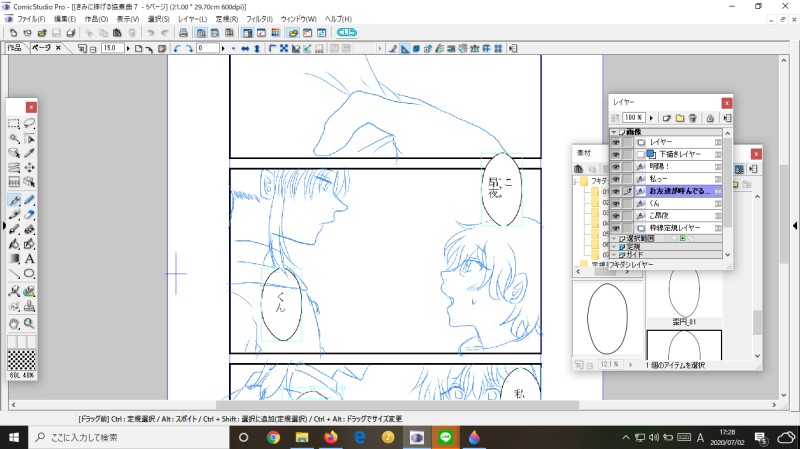The height and width of the screenshot is (449, 800).
Task: Select the eyedropper tool
Action: point(29,153)
